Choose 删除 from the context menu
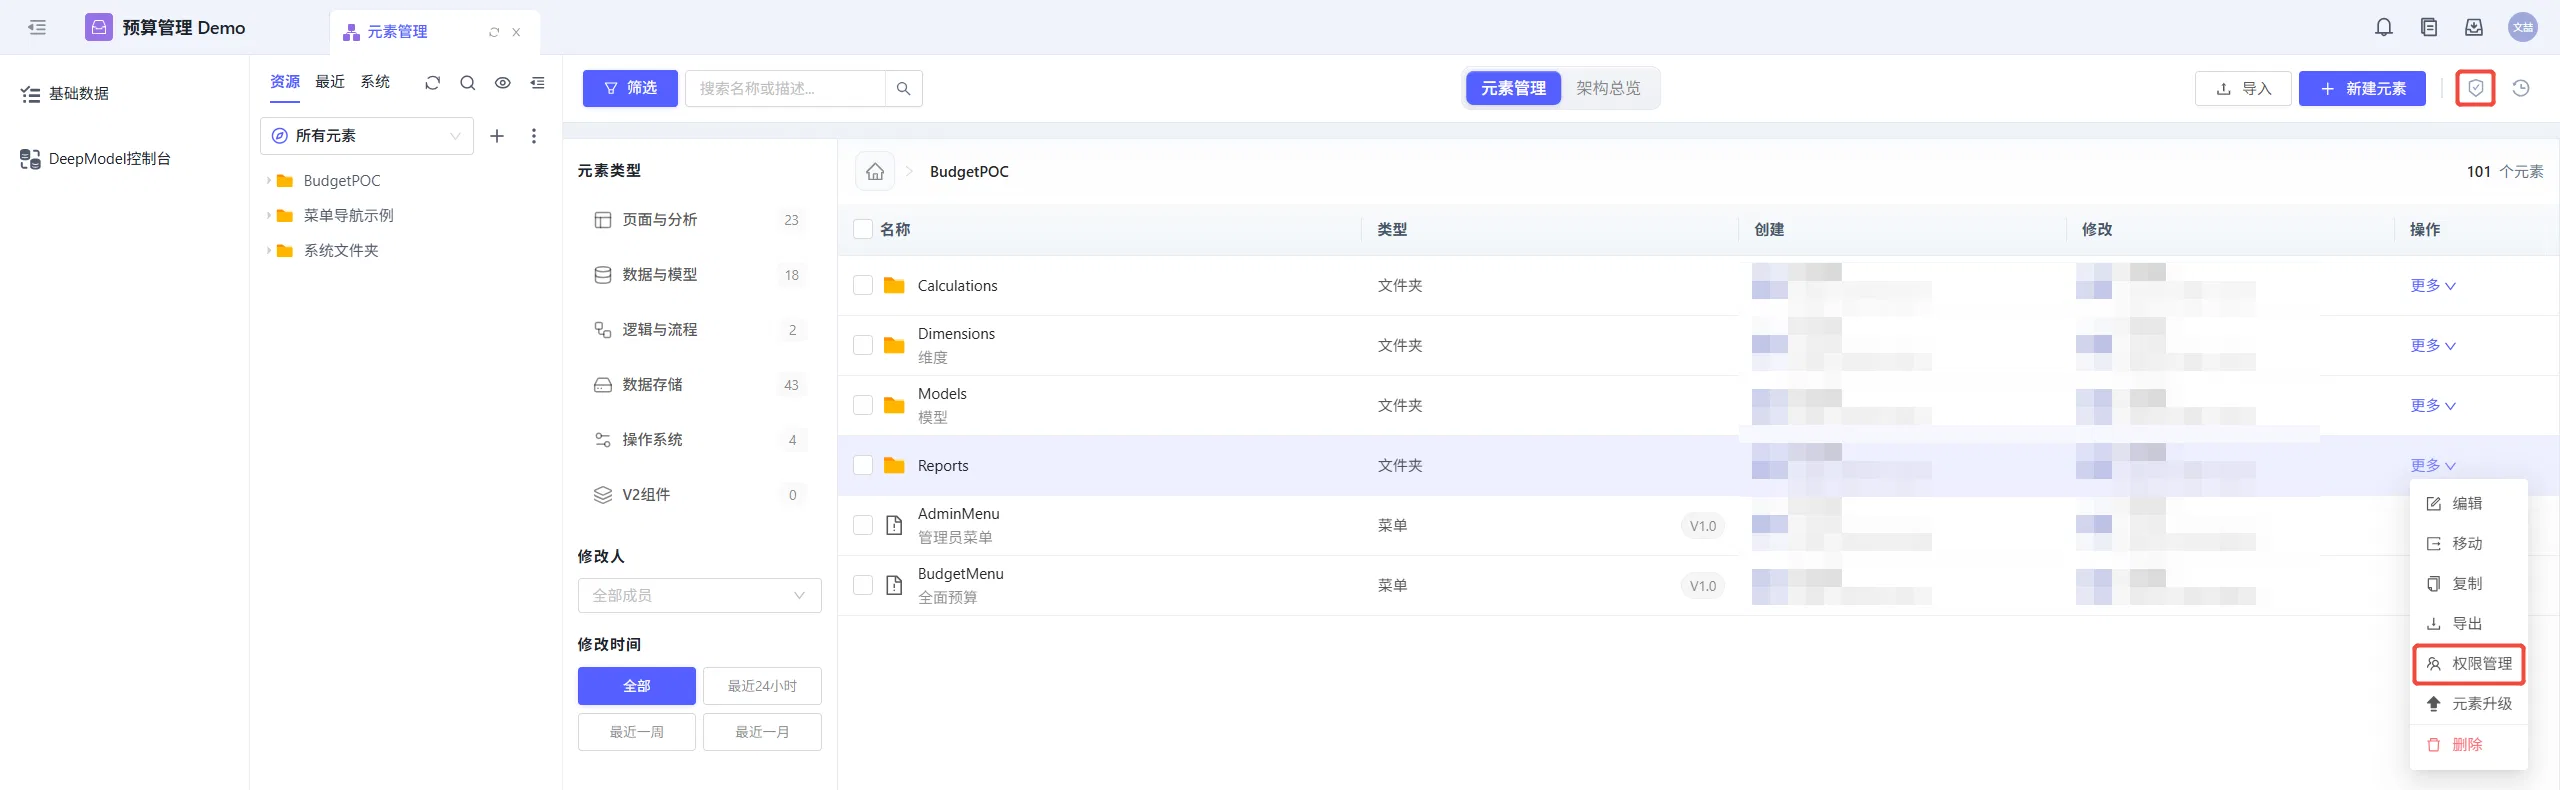Viewport: 2560px width, 790px height. (x=2469, y=745)
